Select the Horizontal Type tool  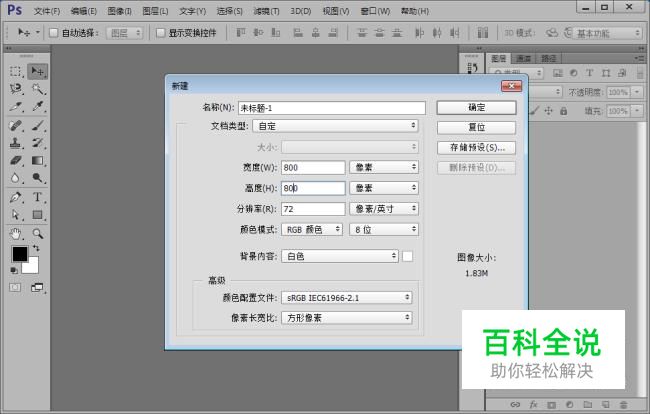click(37, 197)
